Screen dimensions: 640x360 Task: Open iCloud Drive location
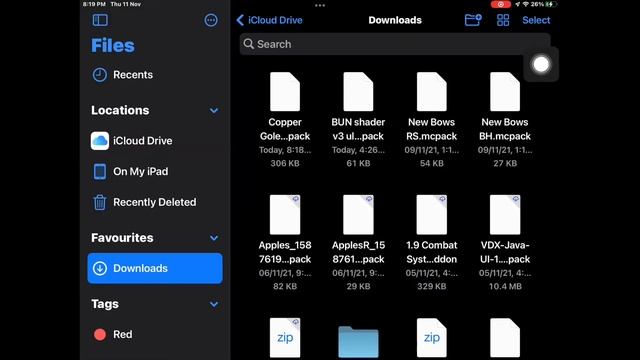[x=155, y=141]
